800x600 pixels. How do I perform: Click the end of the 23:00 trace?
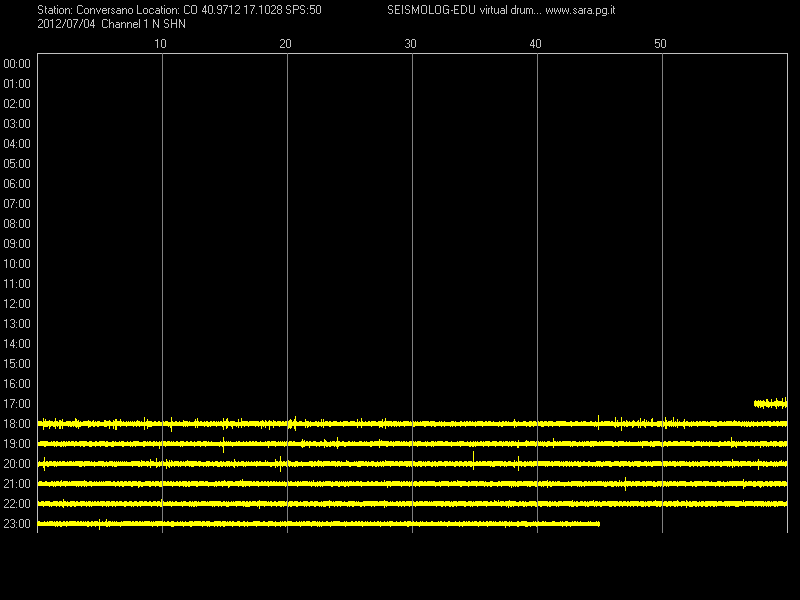pos(598,523)
